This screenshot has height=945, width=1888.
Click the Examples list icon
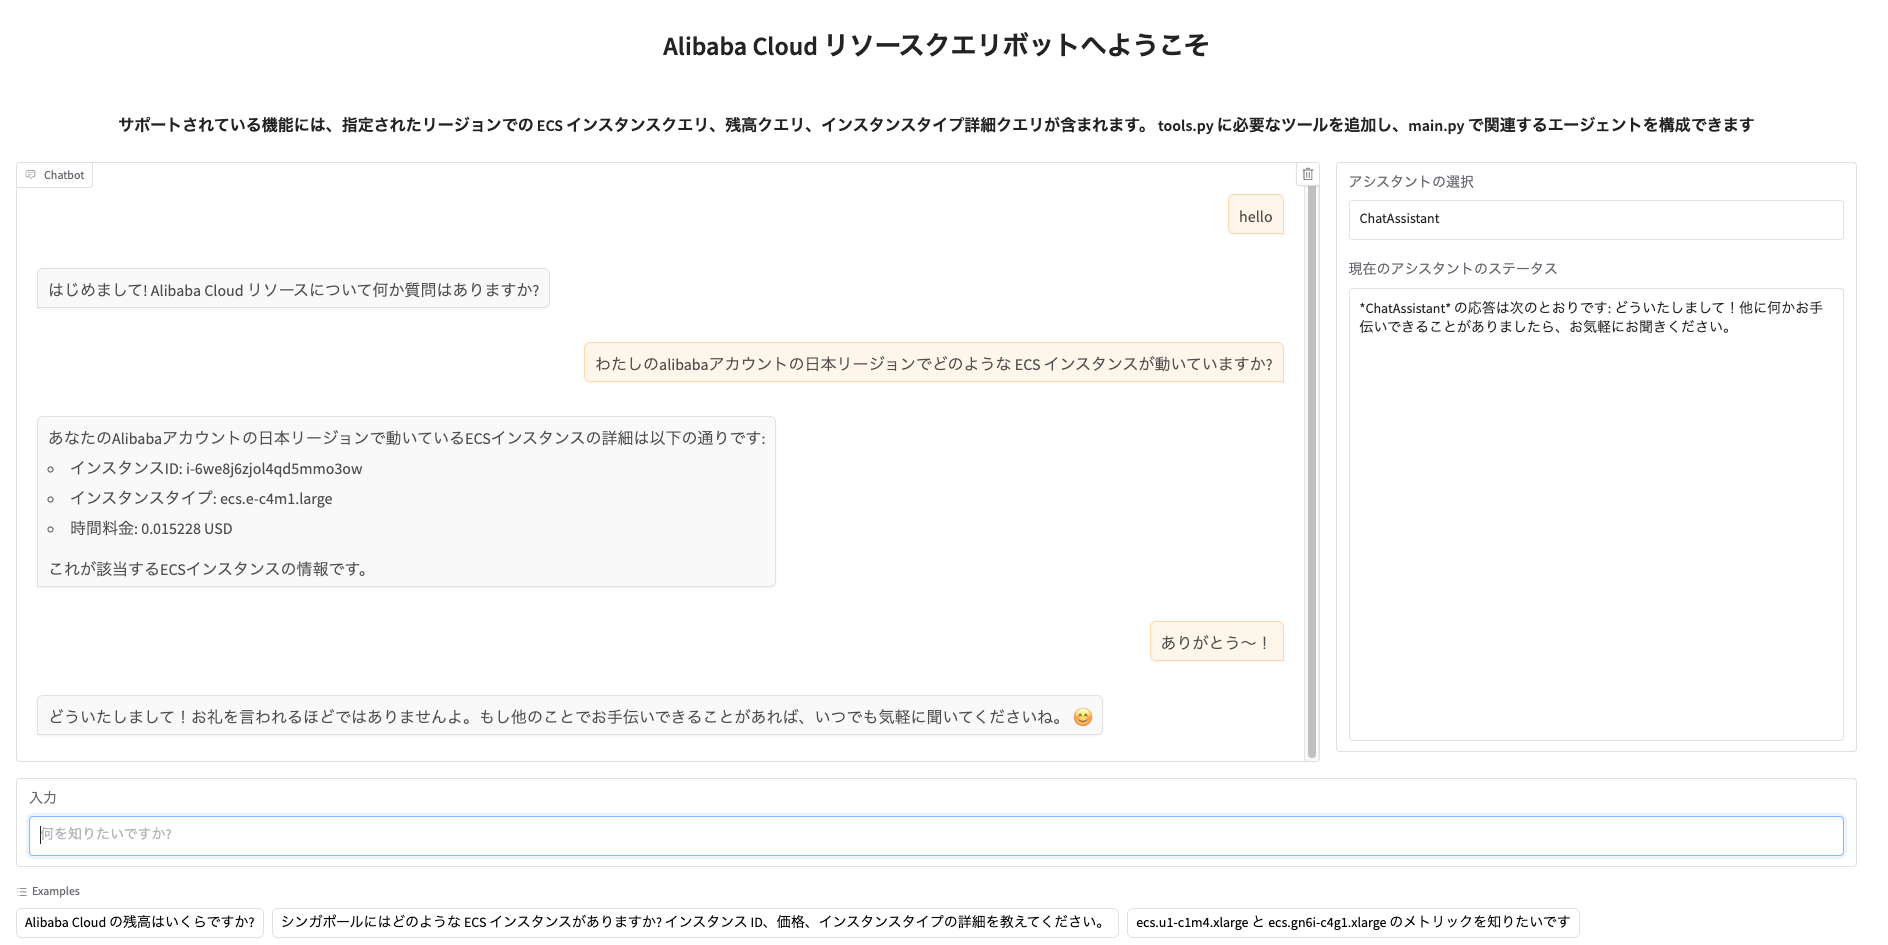(22, 892)
